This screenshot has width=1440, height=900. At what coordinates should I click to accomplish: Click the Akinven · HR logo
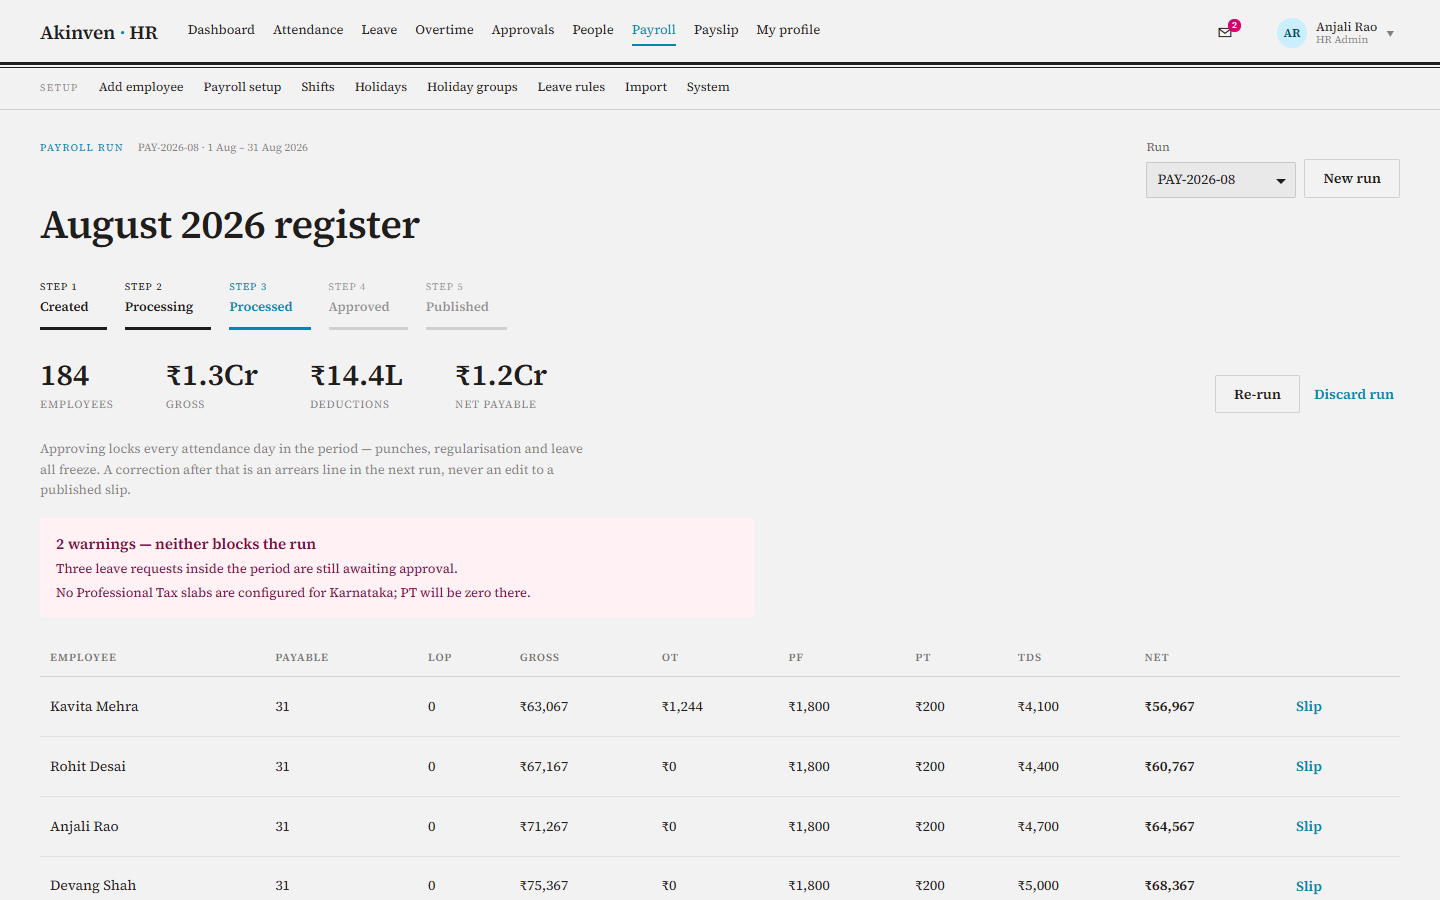tap(99, 32)
